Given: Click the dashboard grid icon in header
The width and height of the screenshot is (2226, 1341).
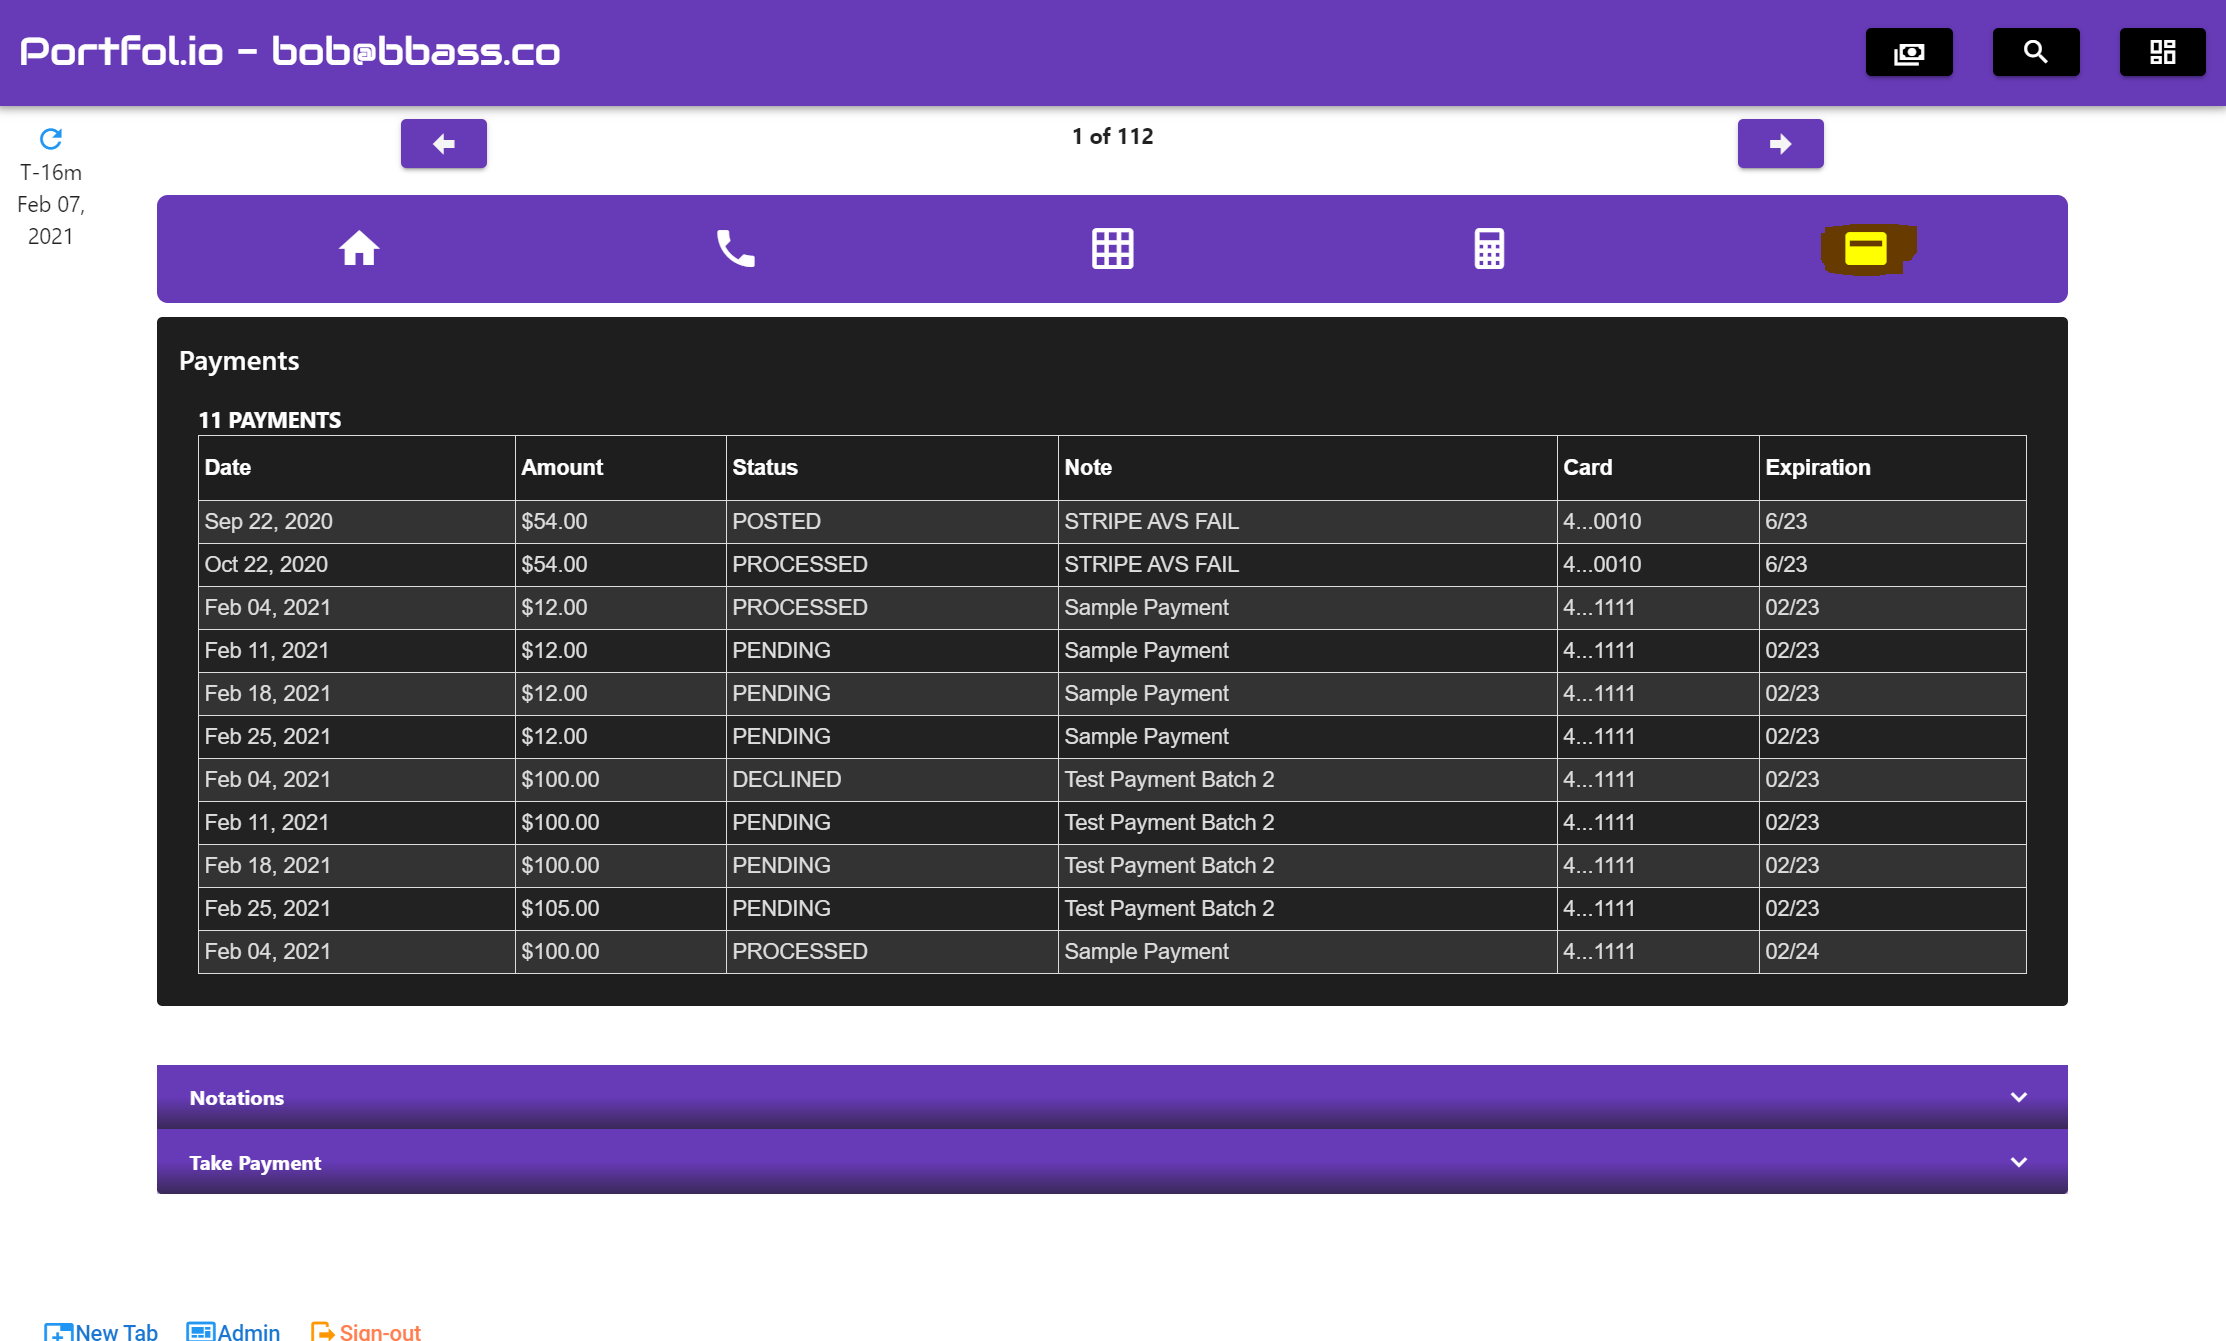Looking at the screenshot, I should [x=2162, y=52].
